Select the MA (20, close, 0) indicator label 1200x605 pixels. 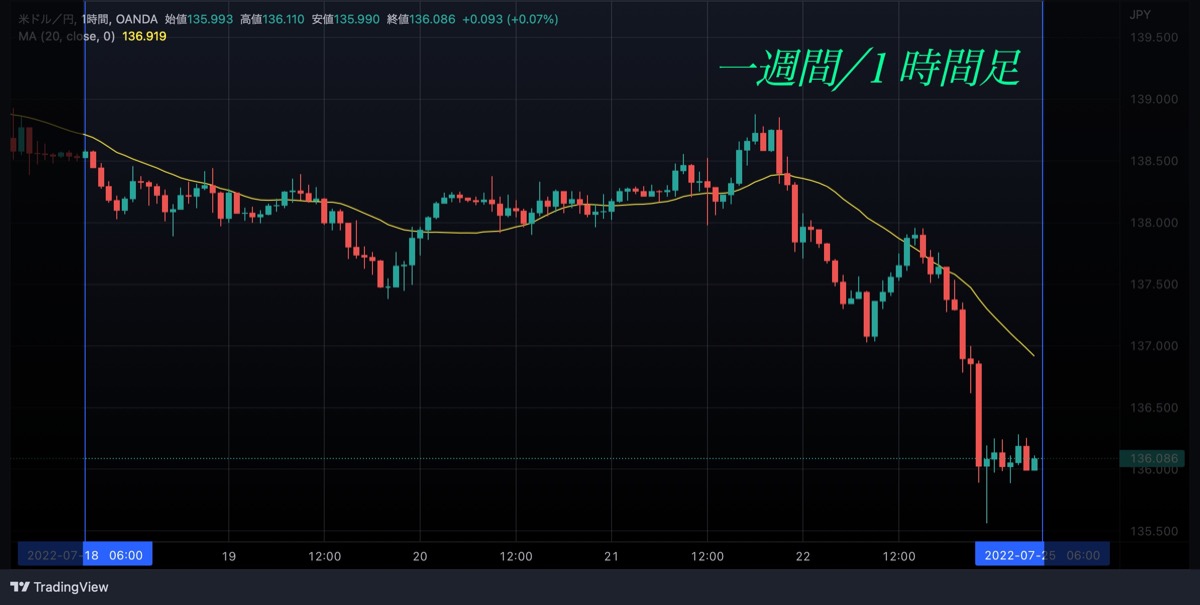[67, 36]
